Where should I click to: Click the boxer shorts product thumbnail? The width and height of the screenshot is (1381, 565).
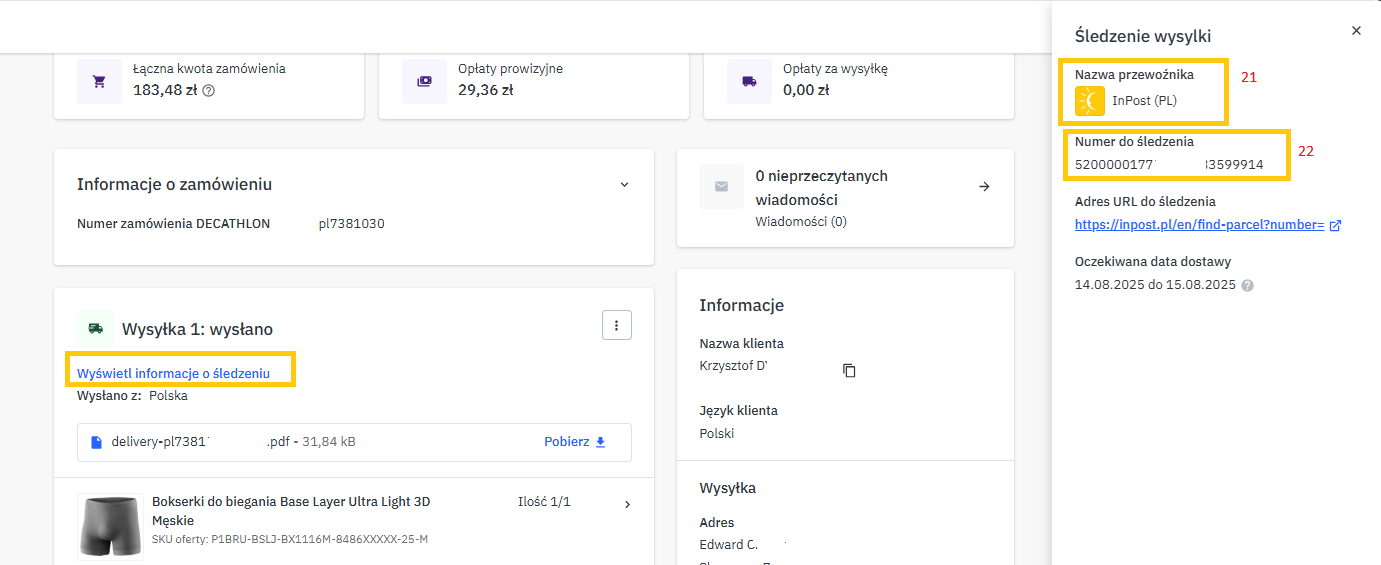(111, 524)
